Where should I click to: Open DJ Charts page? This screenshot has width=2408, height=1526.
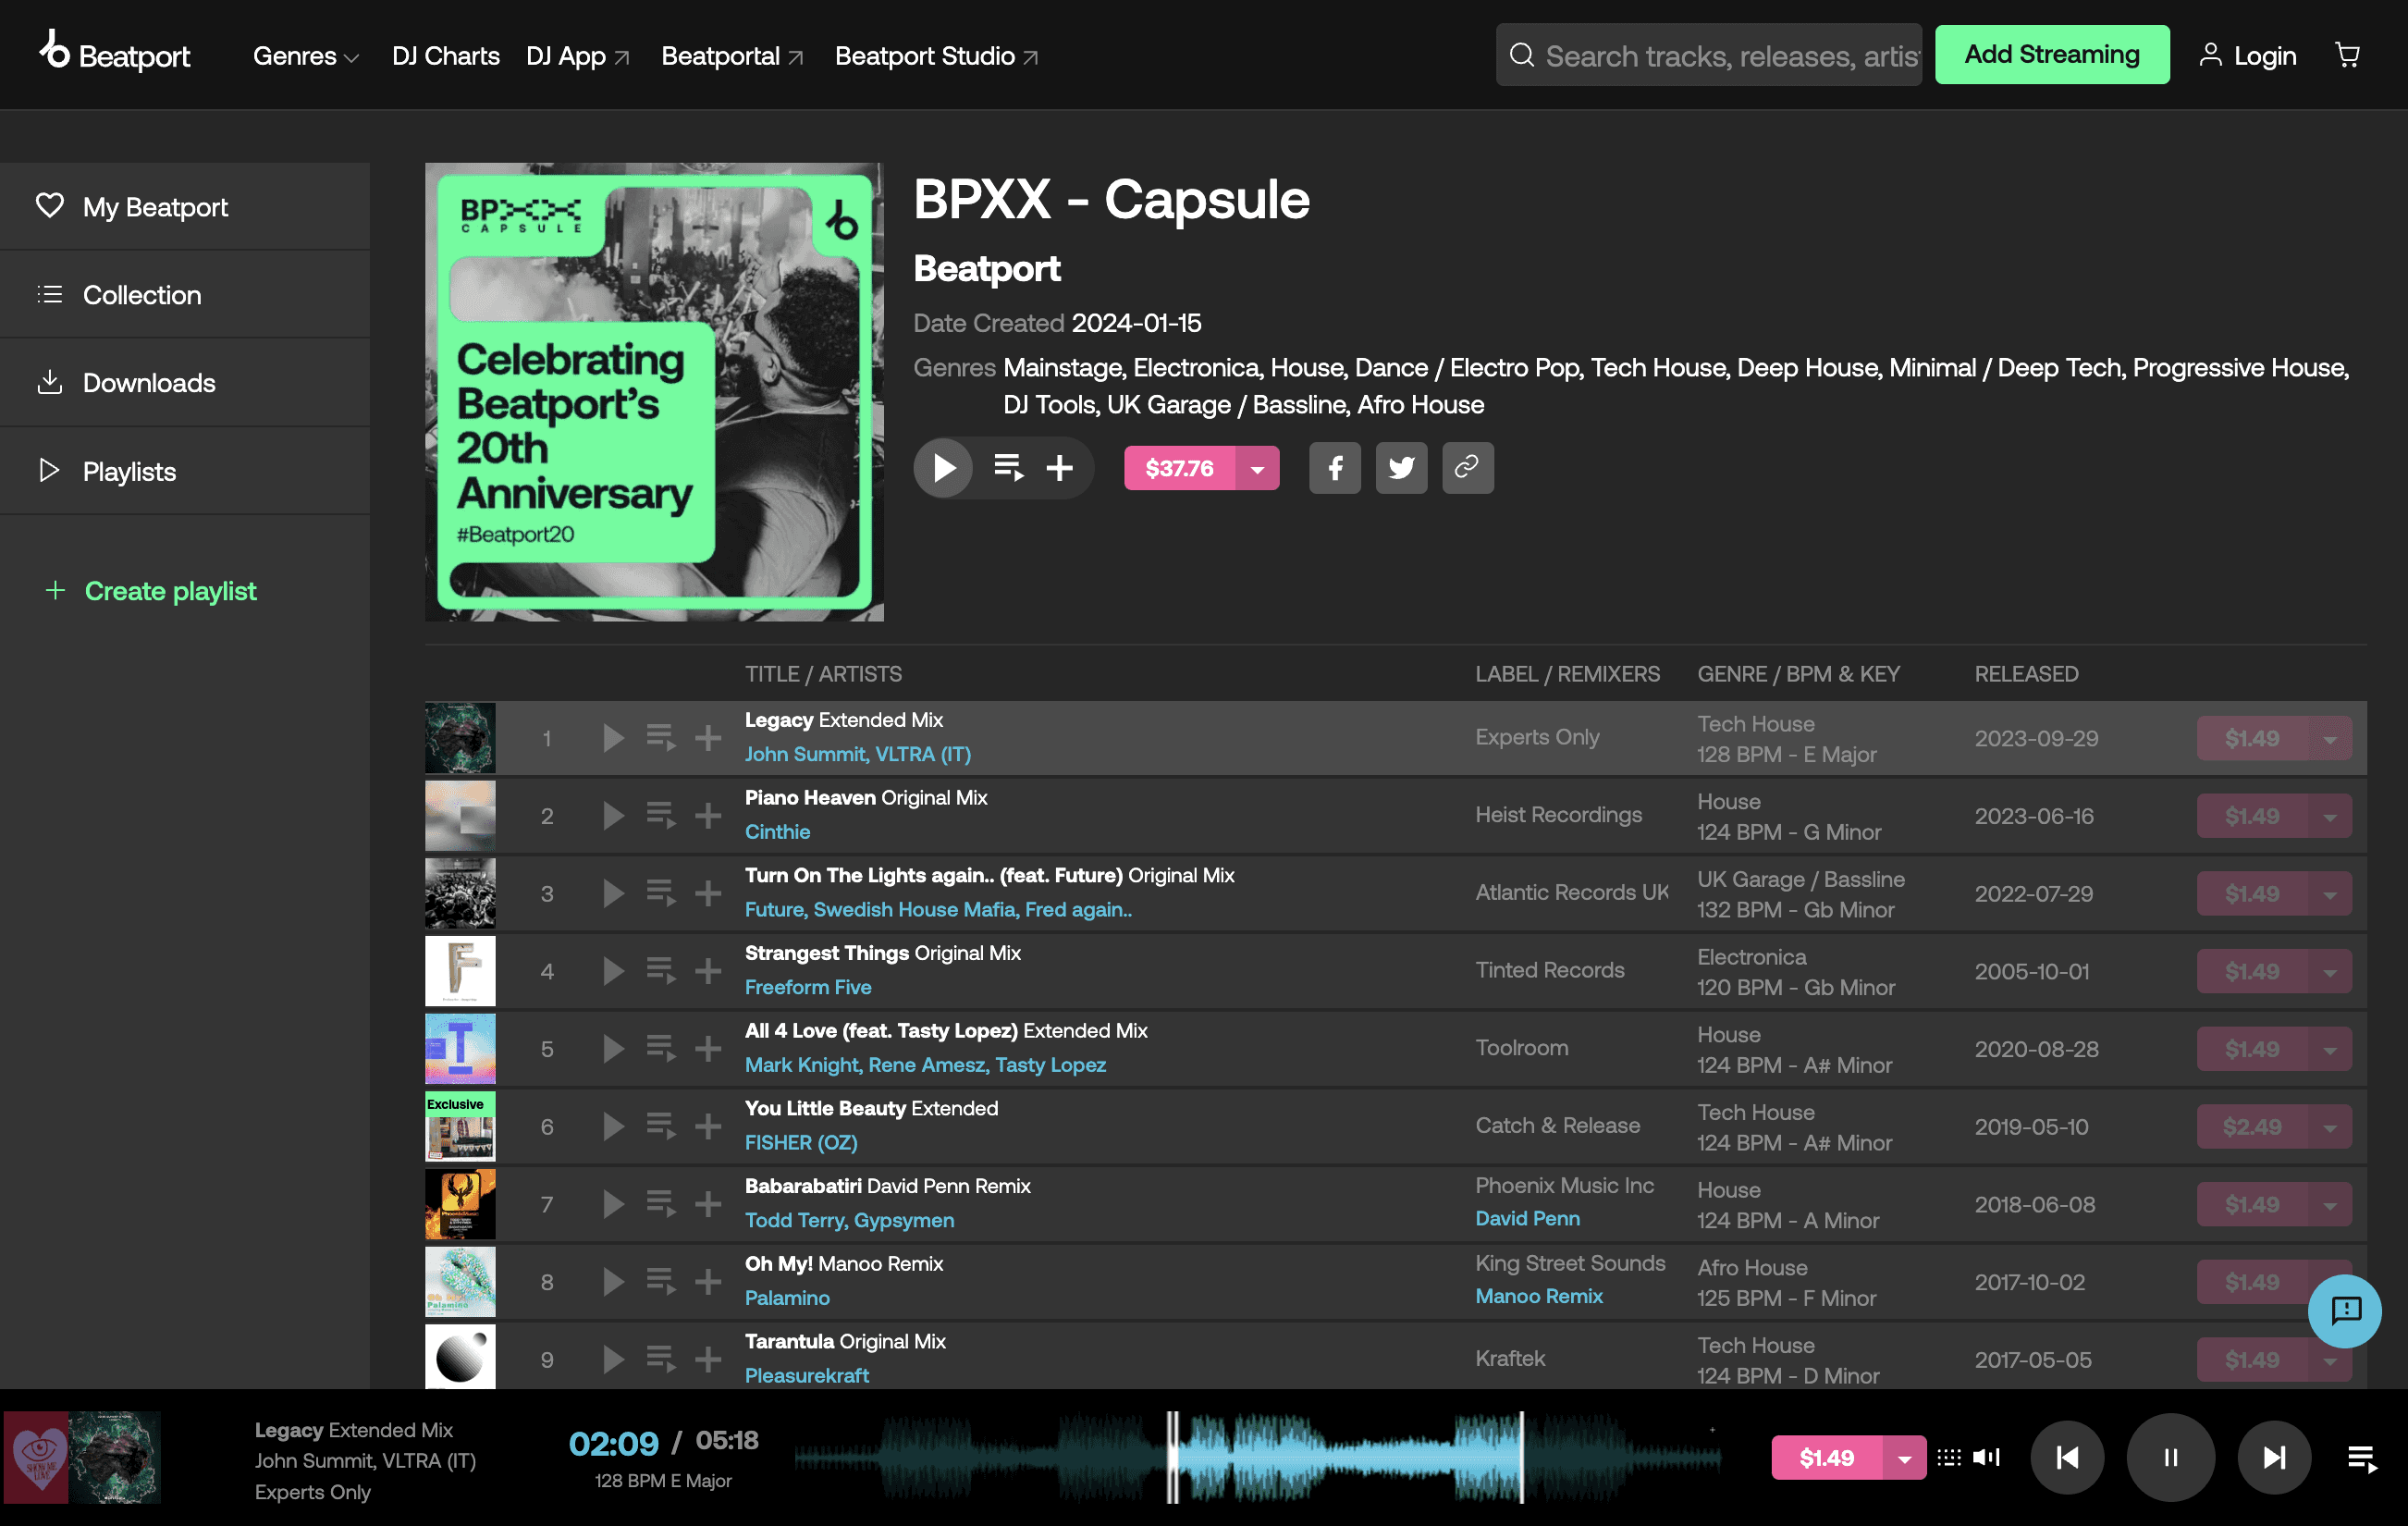click(445, 56)
